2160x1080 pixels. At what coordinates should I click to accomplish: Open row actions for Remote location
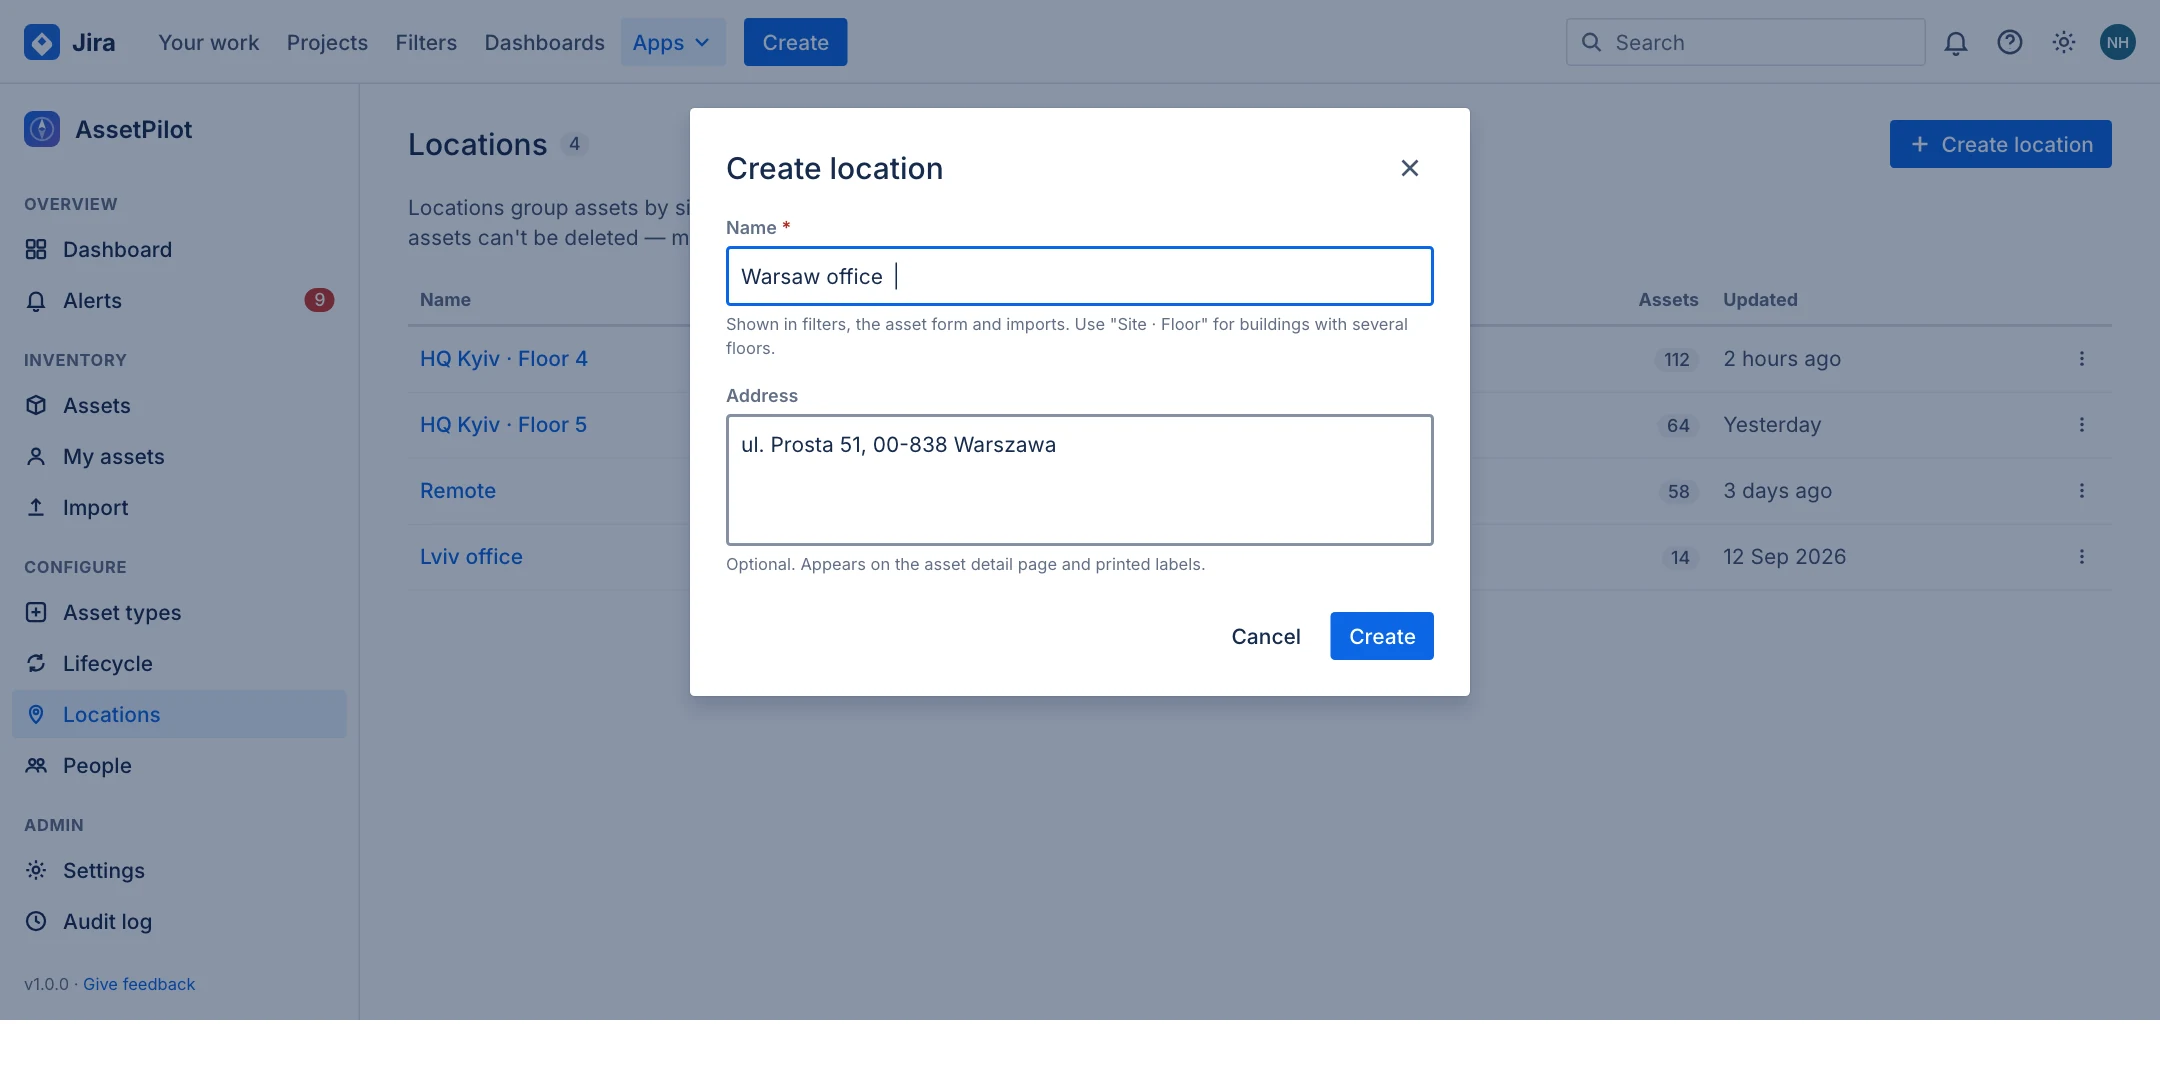pos(2082,490)
